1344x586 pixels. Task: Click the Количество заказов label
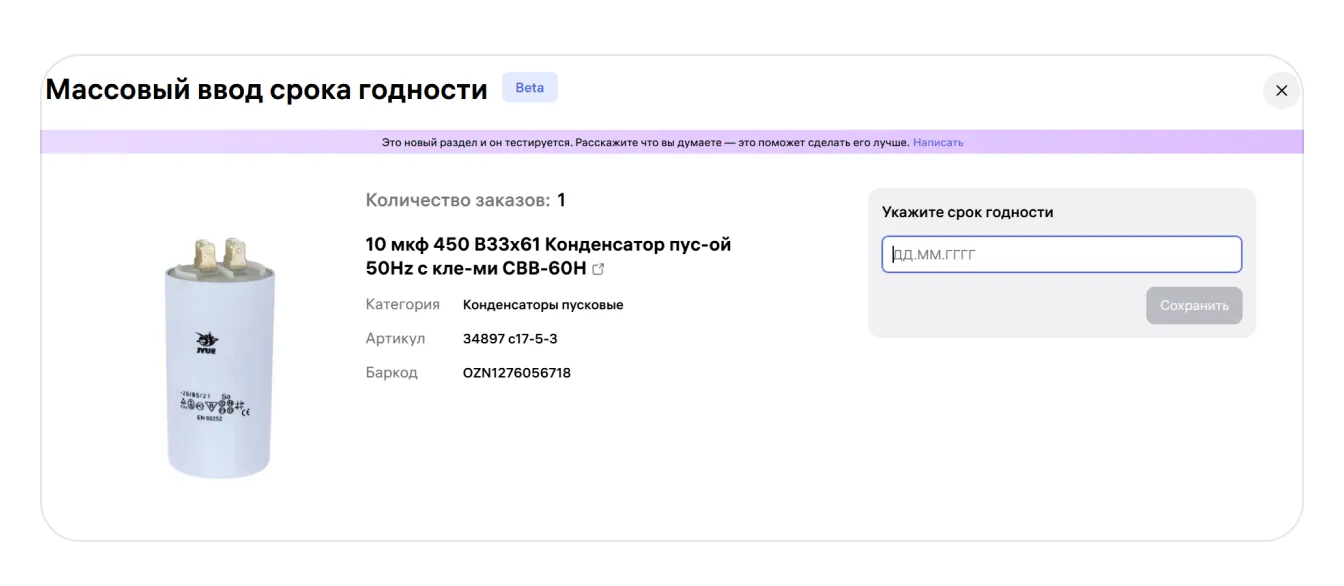[x=457, y=200]
